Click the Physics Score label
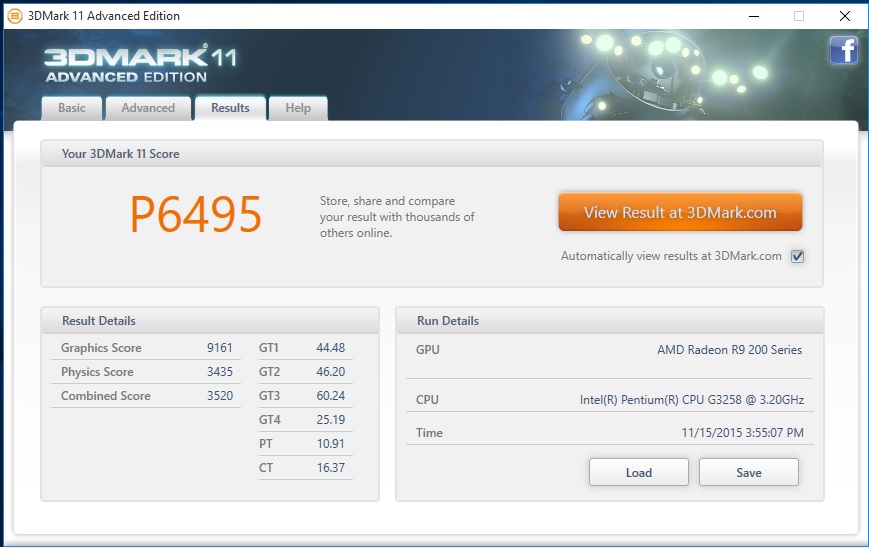 pyautogui.click(x=98, y=372)
